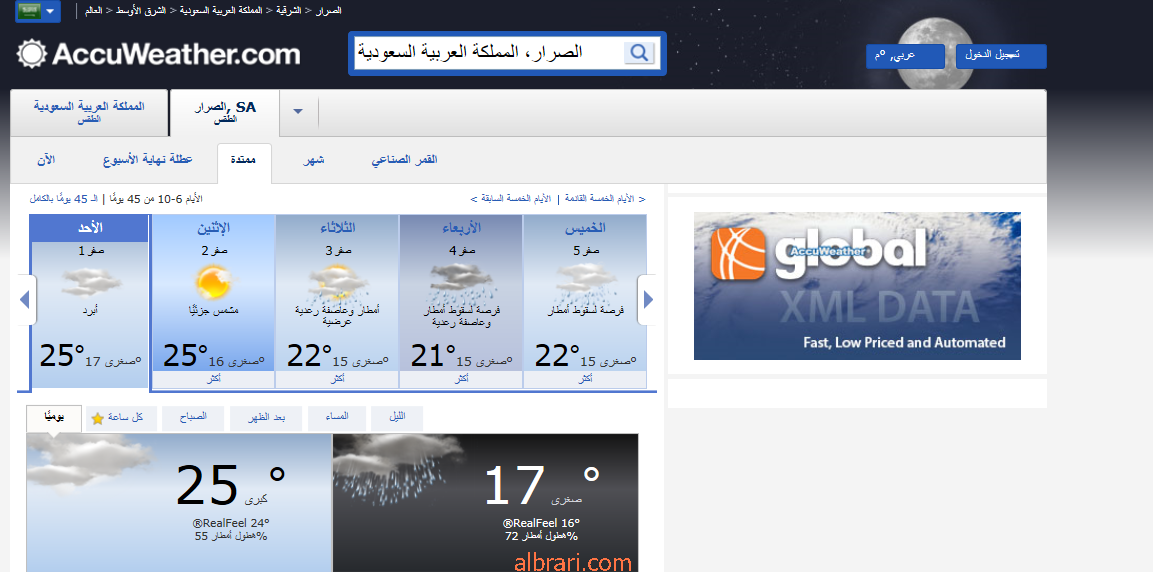Click the 45 يومًا بالكامل link
The height and width of the screenshot is (572, 1153).
[x=63, y=199]
